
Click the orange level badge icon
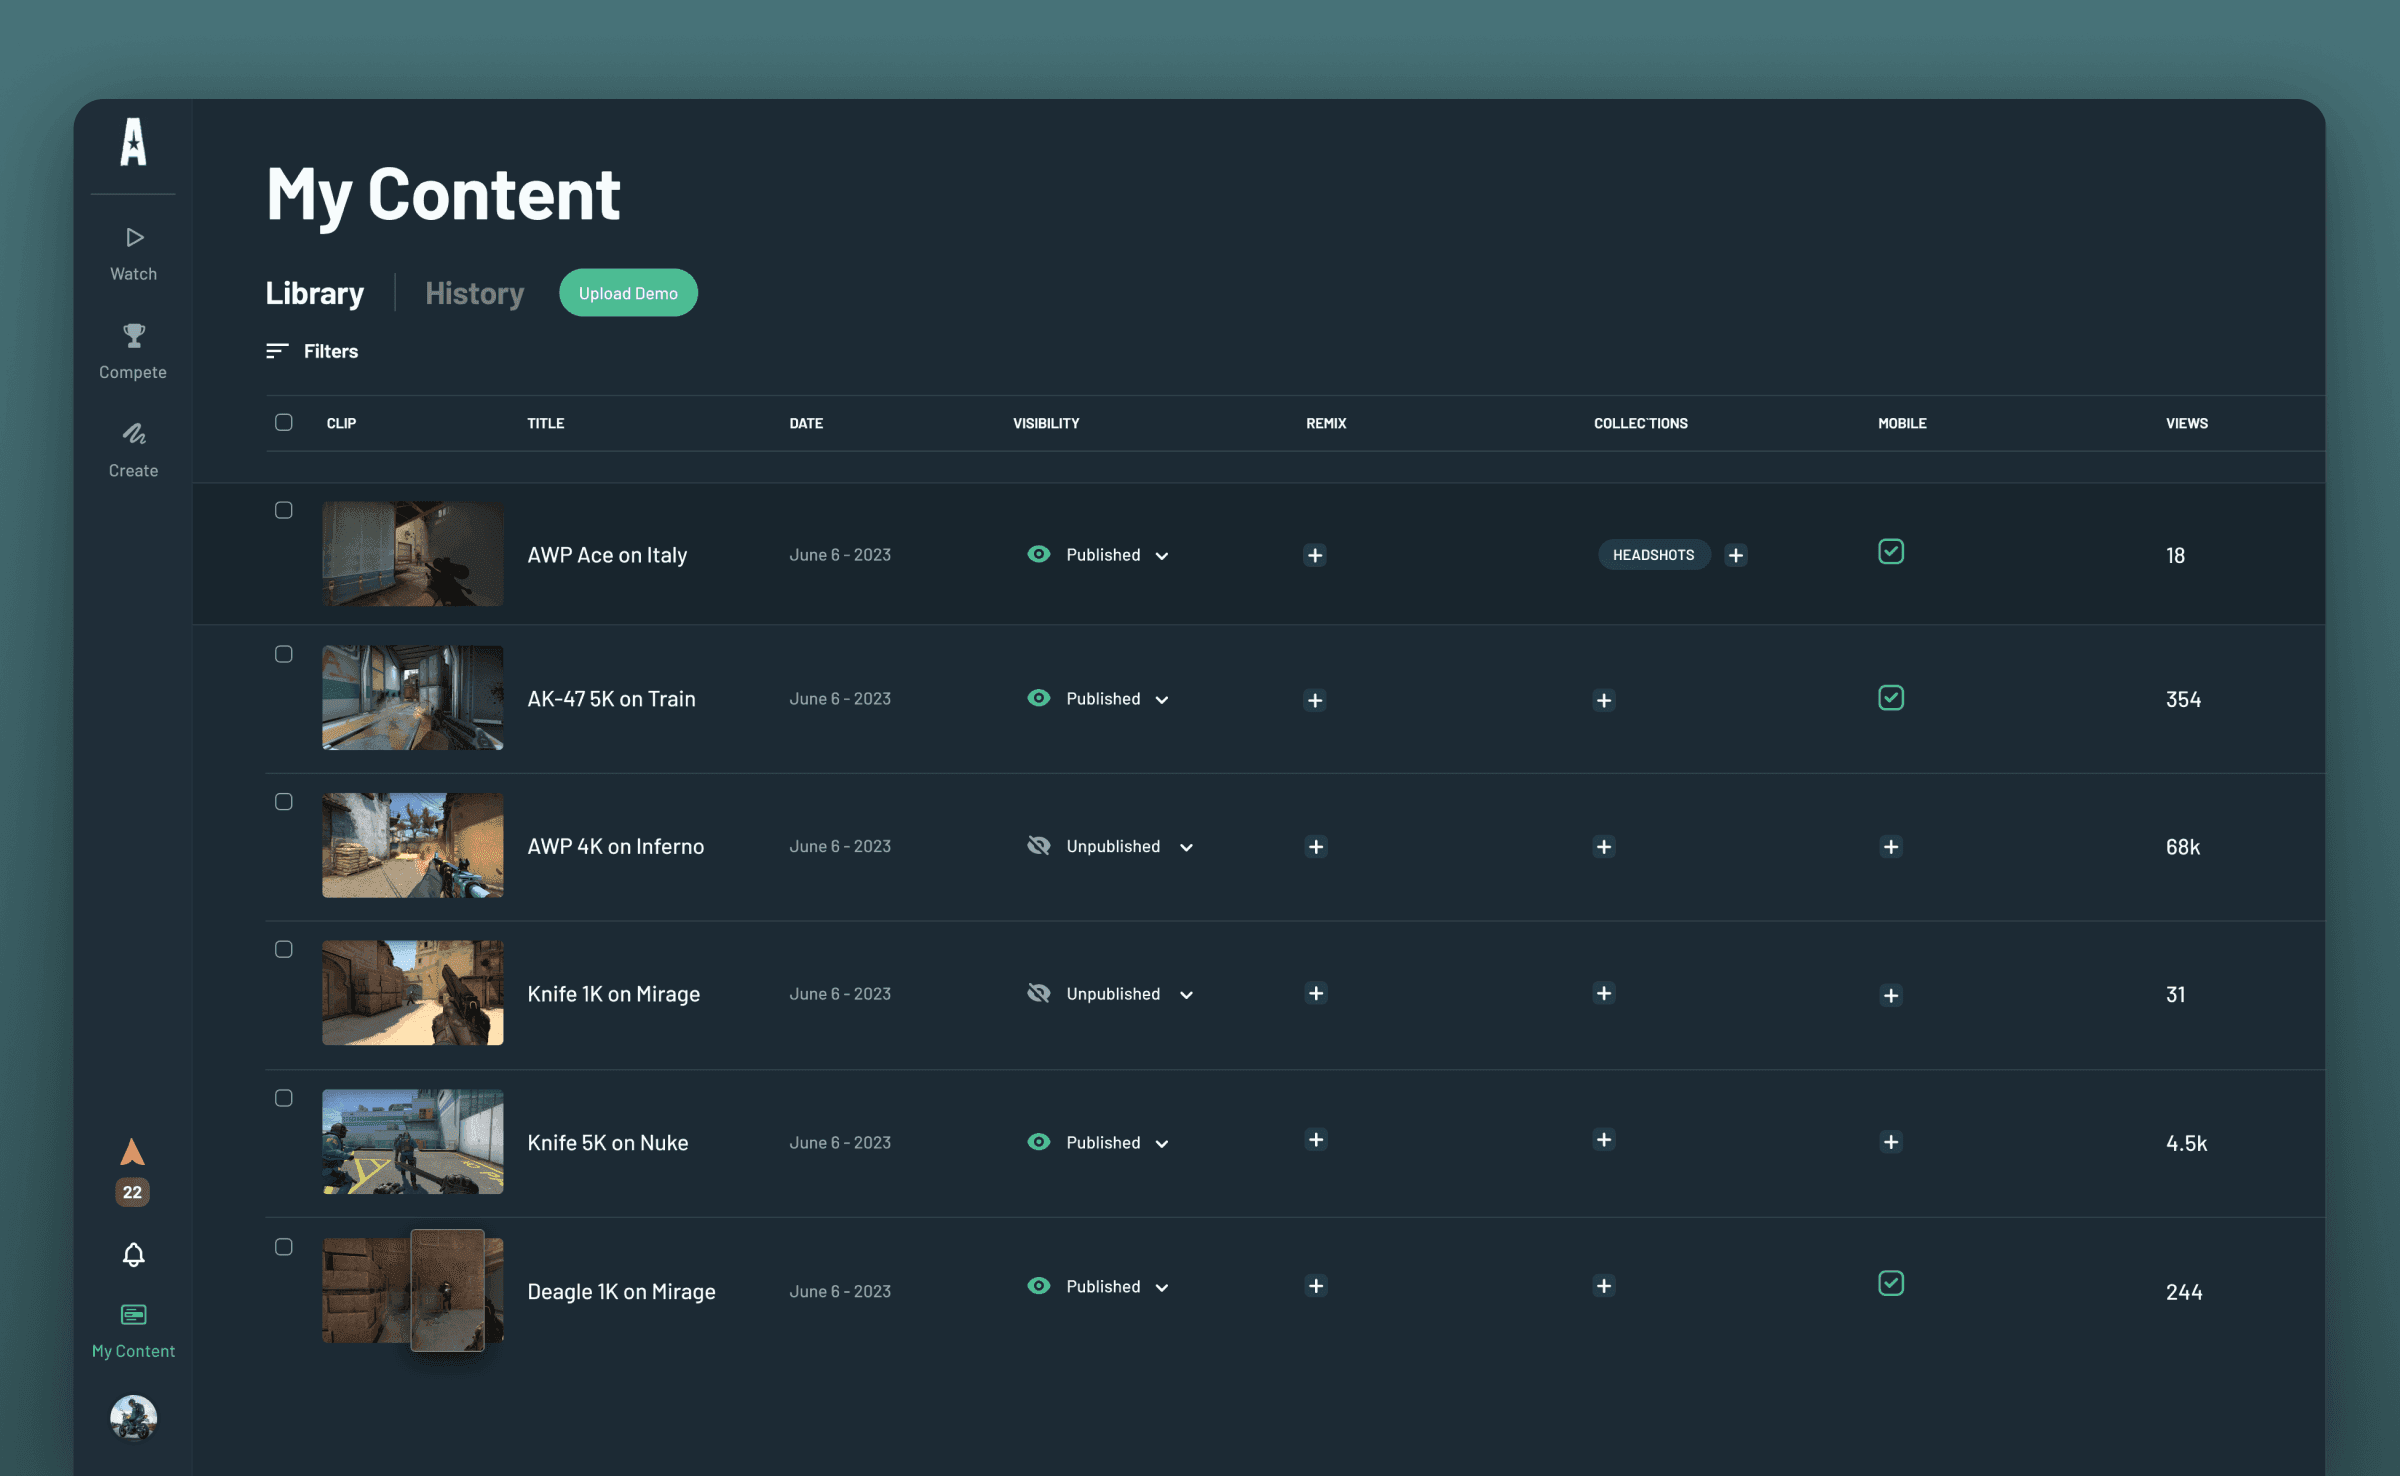[133, 1152]
